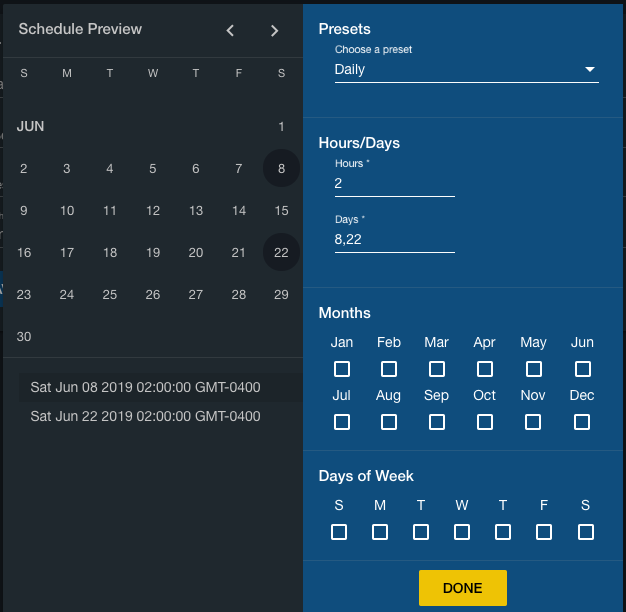Select the Sat Jun 08 2019 schedule entry
Viewport: 626px width, 612px height.
click(145, 387)
